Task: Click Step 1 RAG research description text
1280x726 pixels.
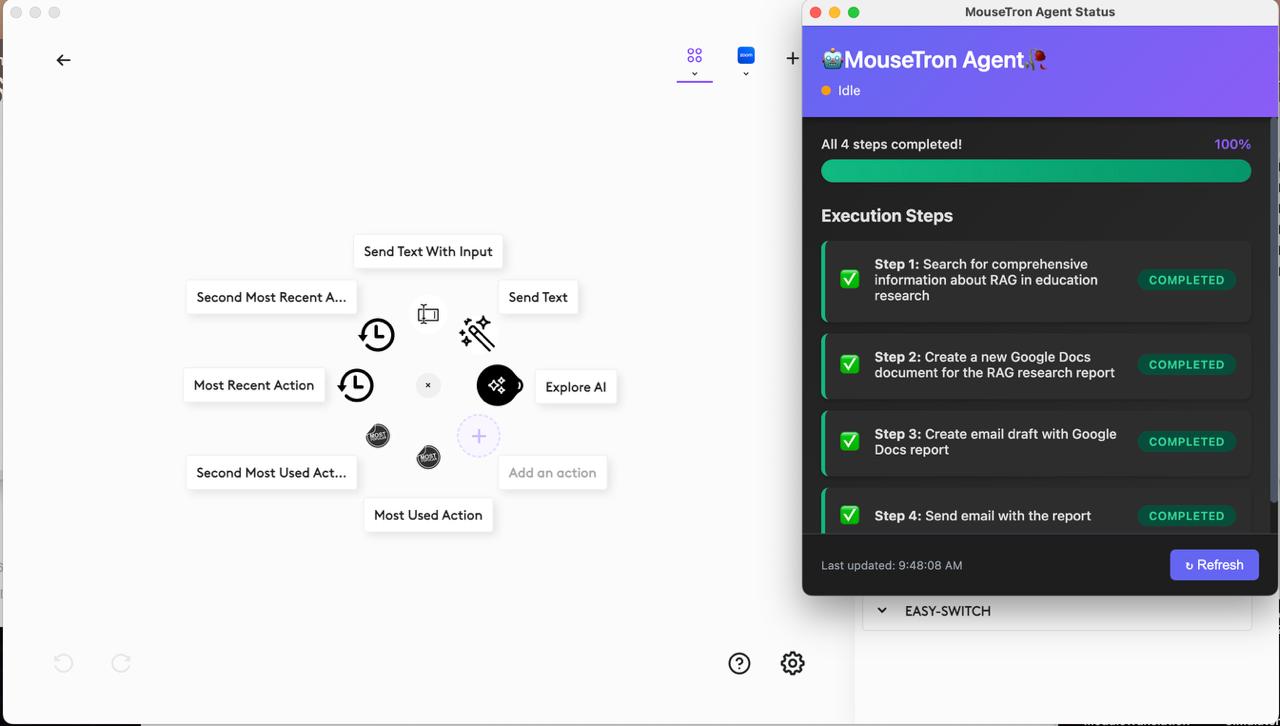Action: pyautogui.click(x=986, y=280)
